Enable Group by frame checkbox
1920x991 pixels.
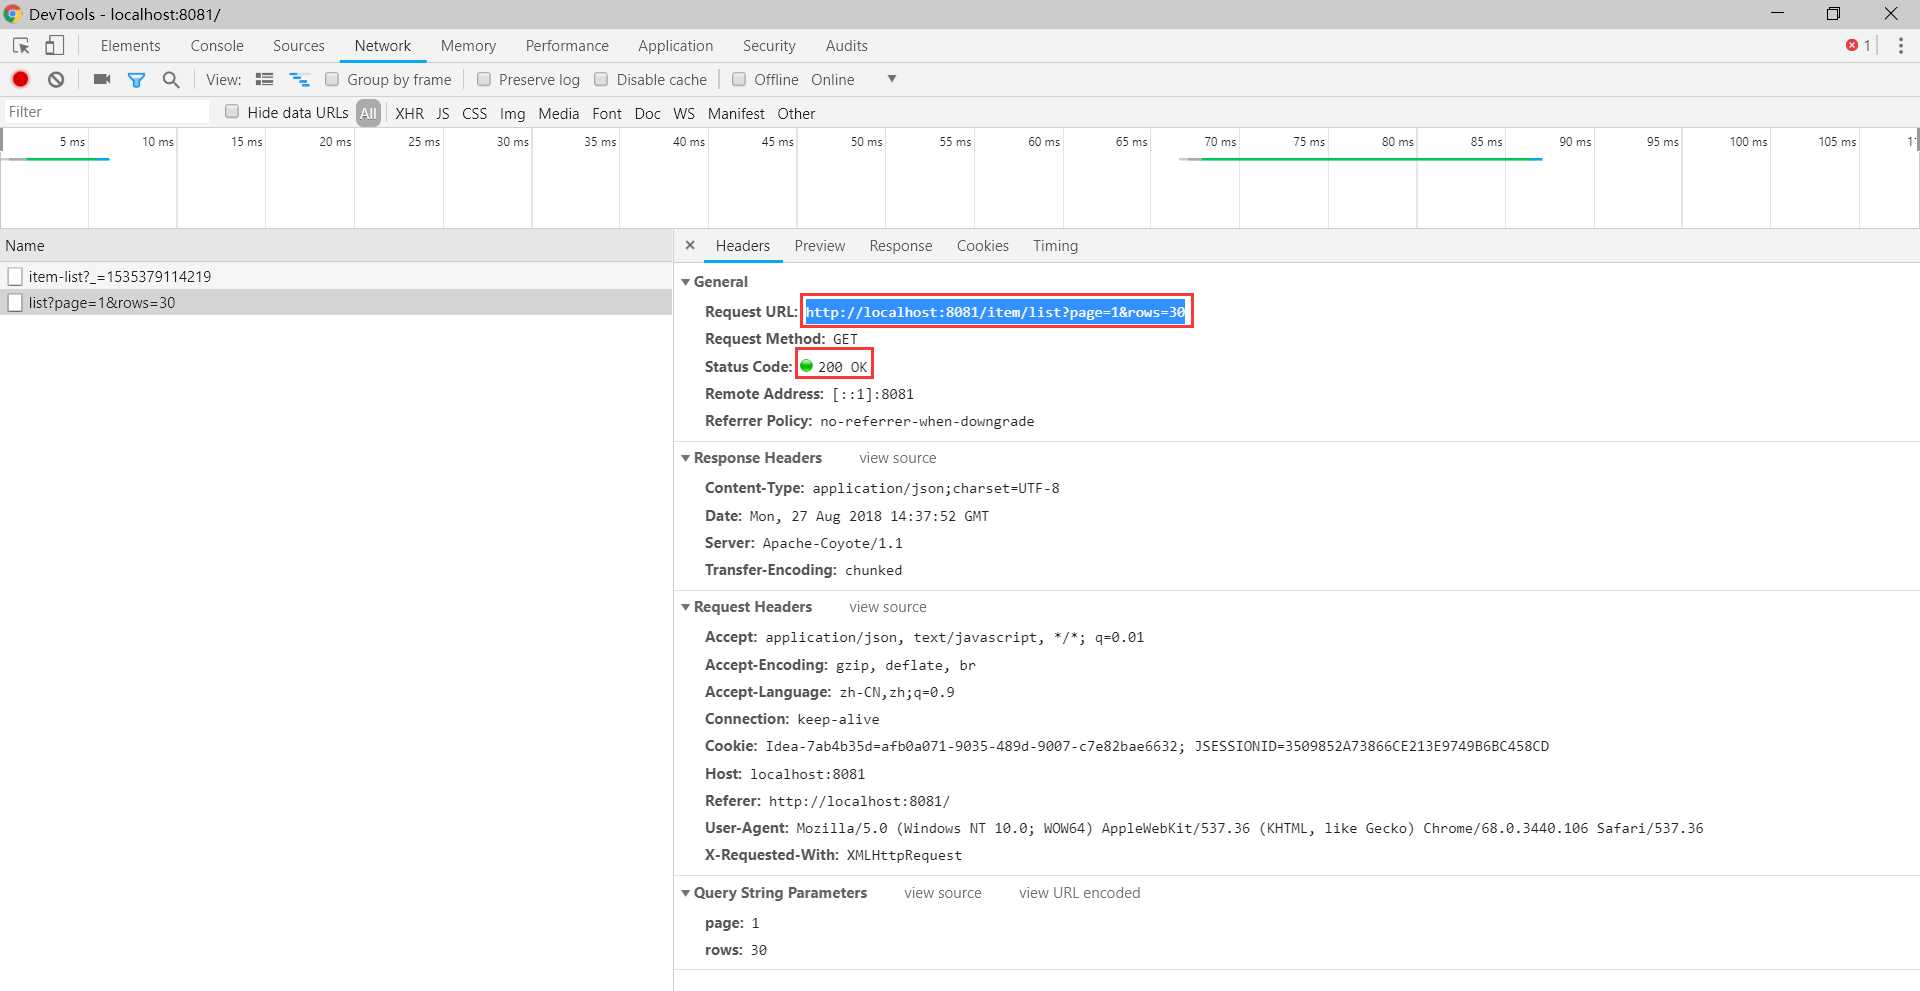coord(332,79)
